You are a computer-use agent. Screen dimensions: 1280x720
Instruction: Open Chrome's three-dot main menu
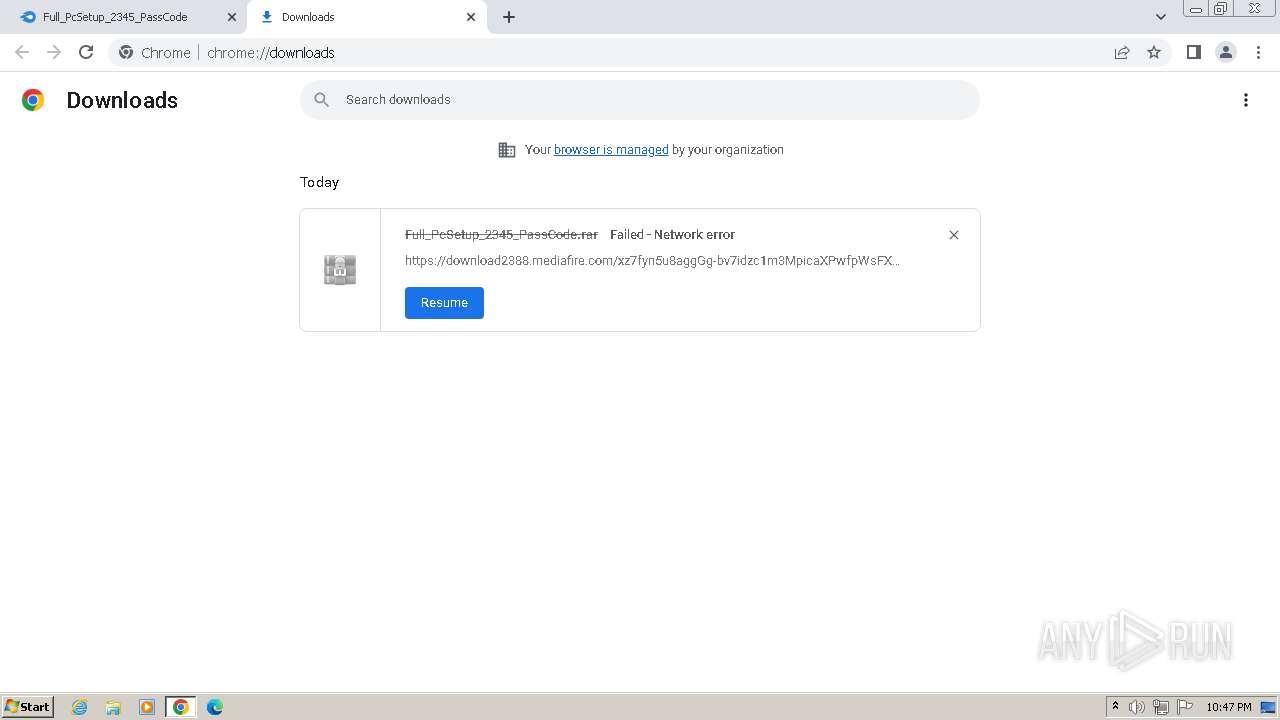pos(1258,52)
